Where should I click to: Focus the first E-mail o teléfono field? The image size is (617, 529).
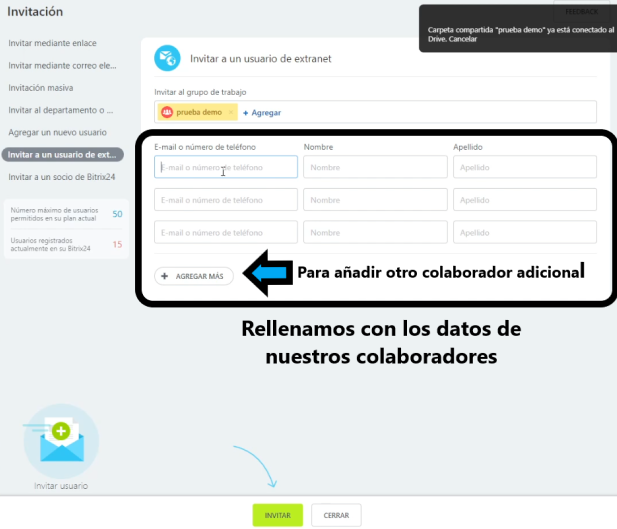[x=226, y=167]
